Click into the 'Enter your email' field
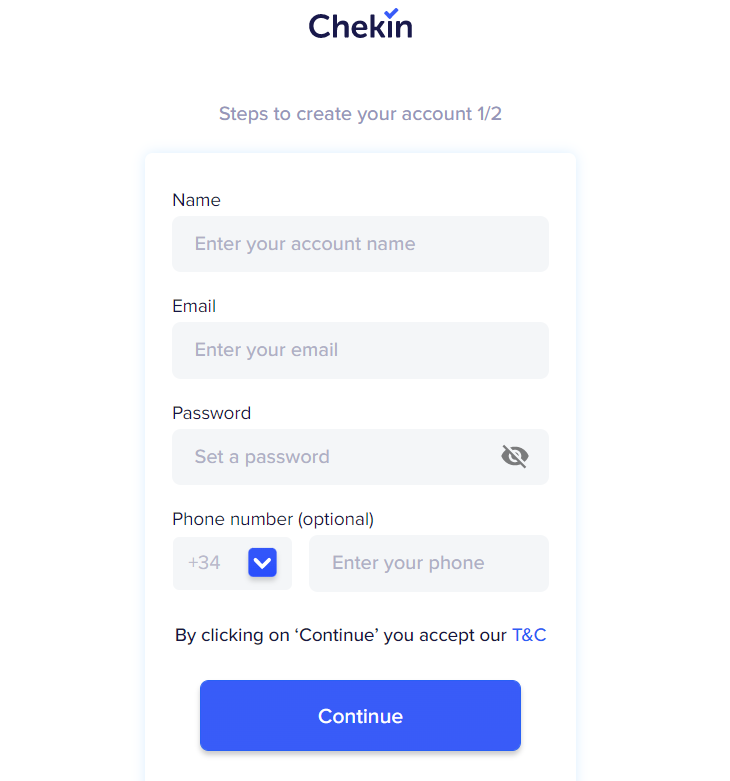The width and height of the screenshot is (730, 781). point(360,350)
